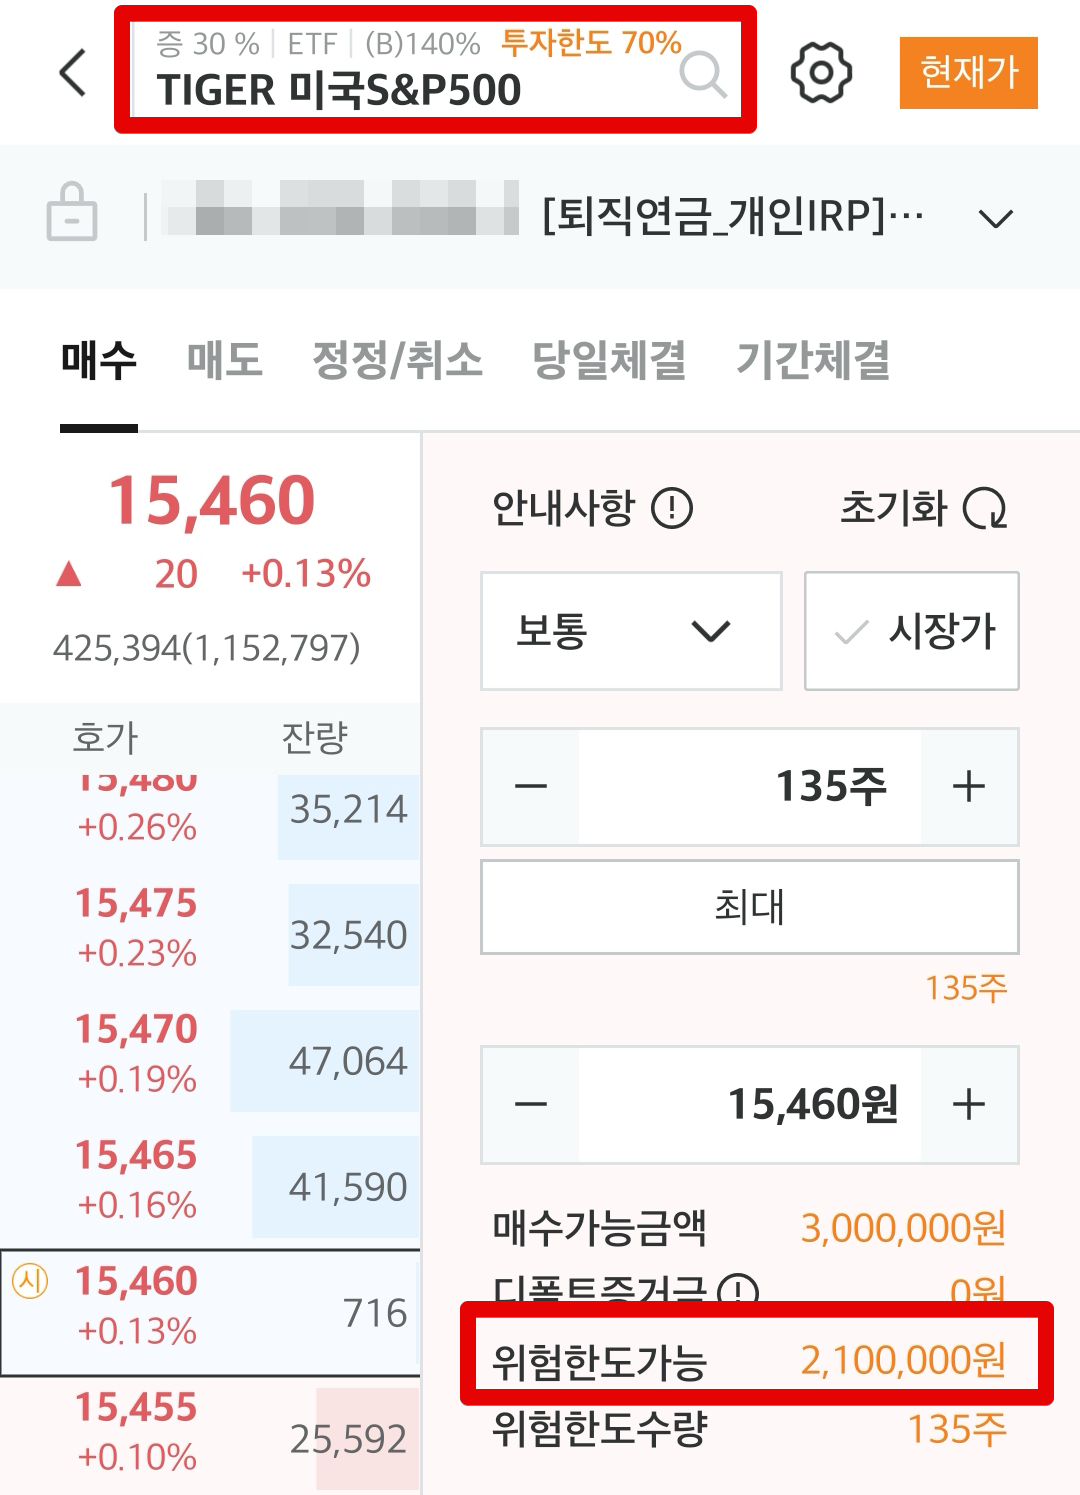Increase price with the plus button

click(969, 1105)
